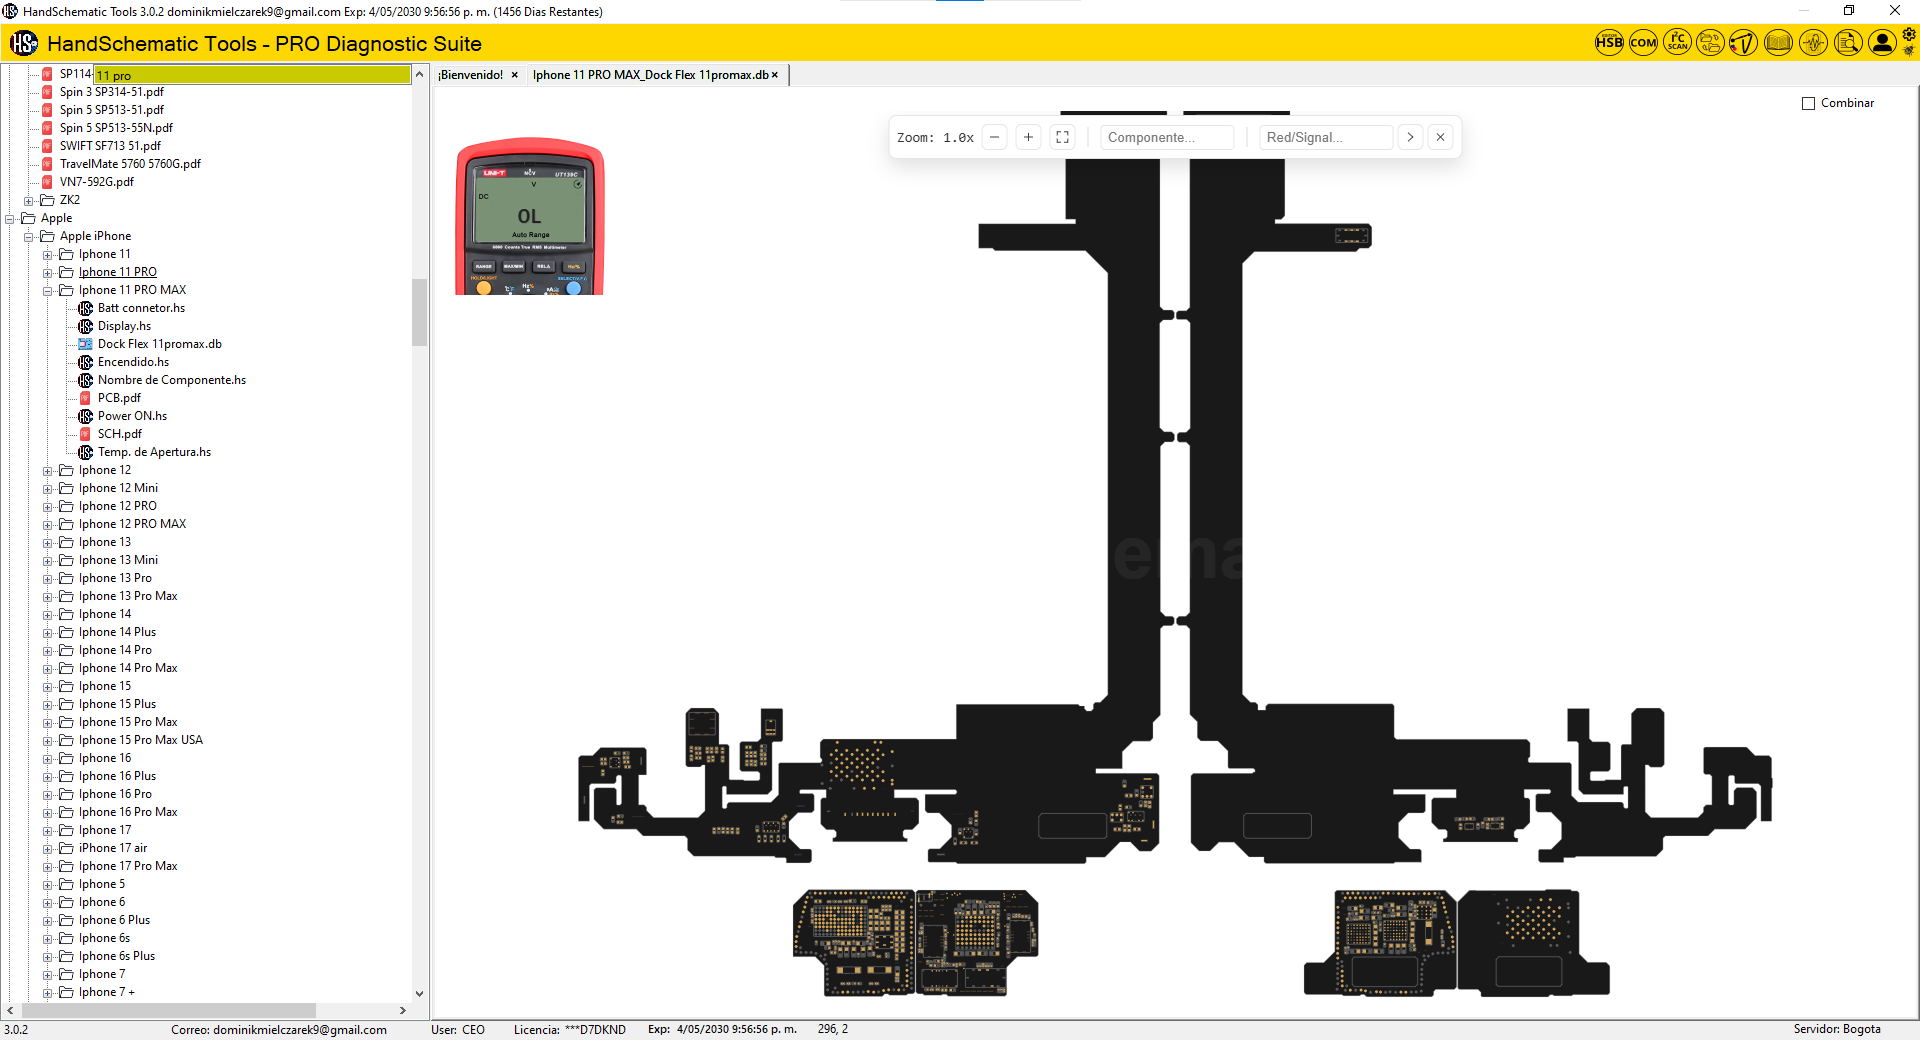Click the Red/Signal search field
The image size is (1920, 1040).
click(x=1326, y=138)
